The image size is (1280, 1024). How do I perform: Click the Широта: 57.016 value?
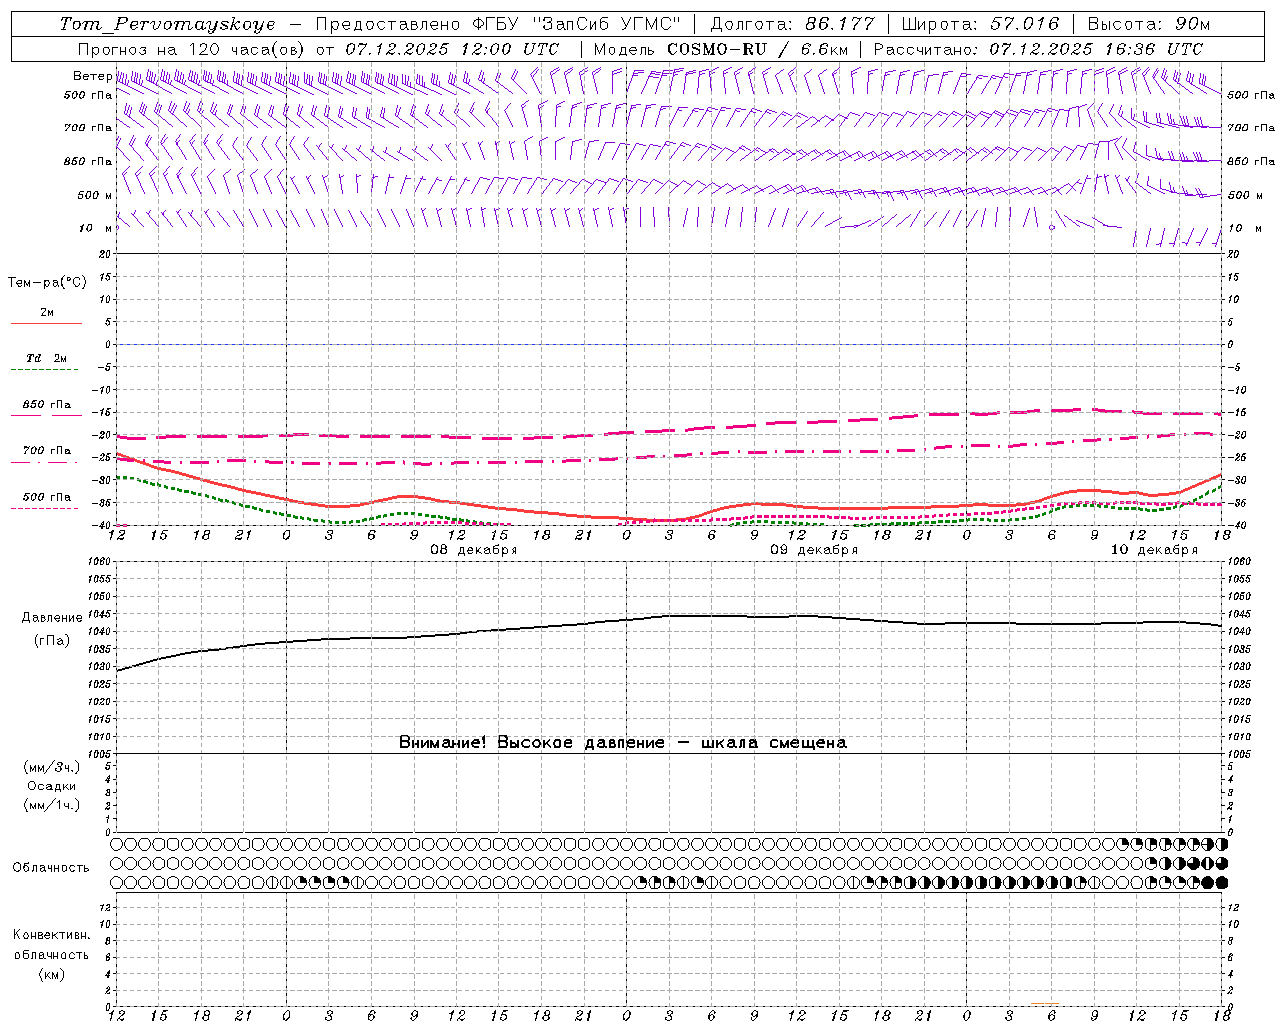pyautogui.click(x=980, y=24)
